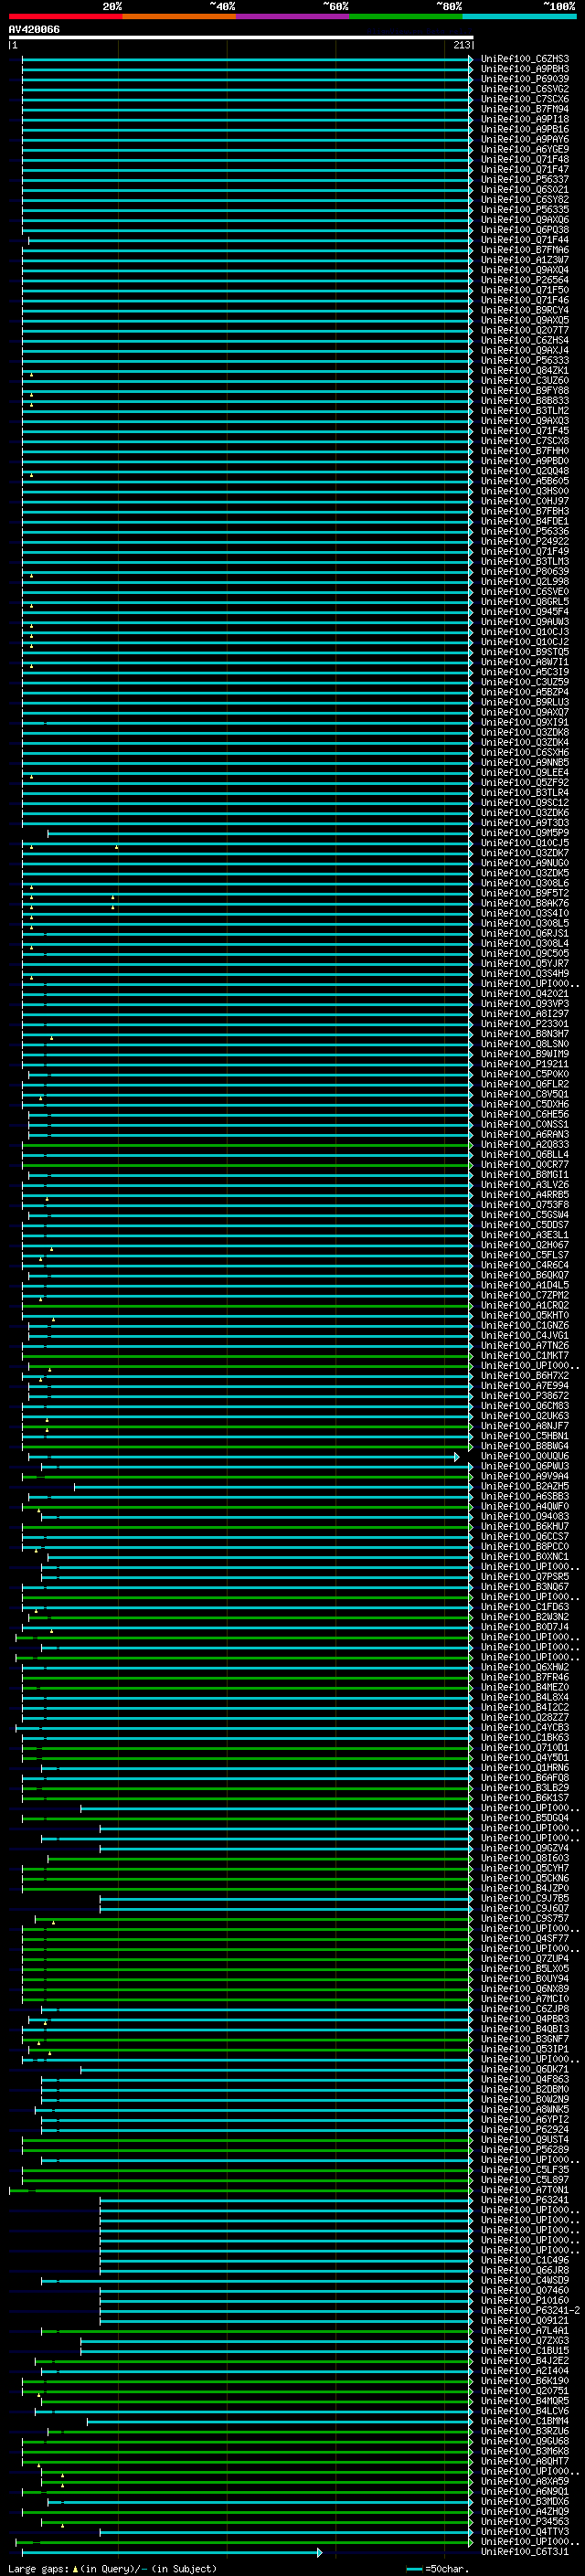Screen dimensions: 585x2576
Task: Select the UniRef100_A6YGE9 label
Action: (x=525, y=150)
